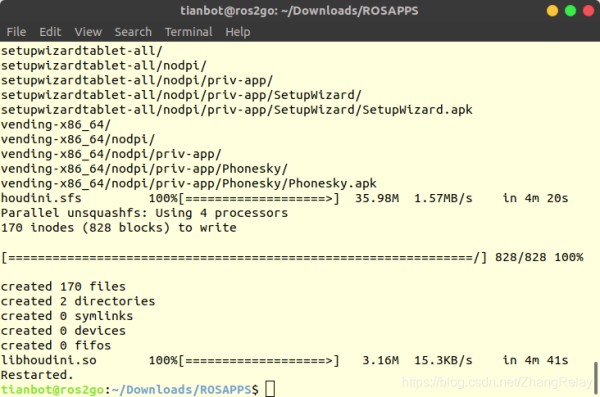Image resolution: width=600 pixels, height=397 pixels.
Task: Click the Phonesky.apk output line
Action: [x=189, y=183]
